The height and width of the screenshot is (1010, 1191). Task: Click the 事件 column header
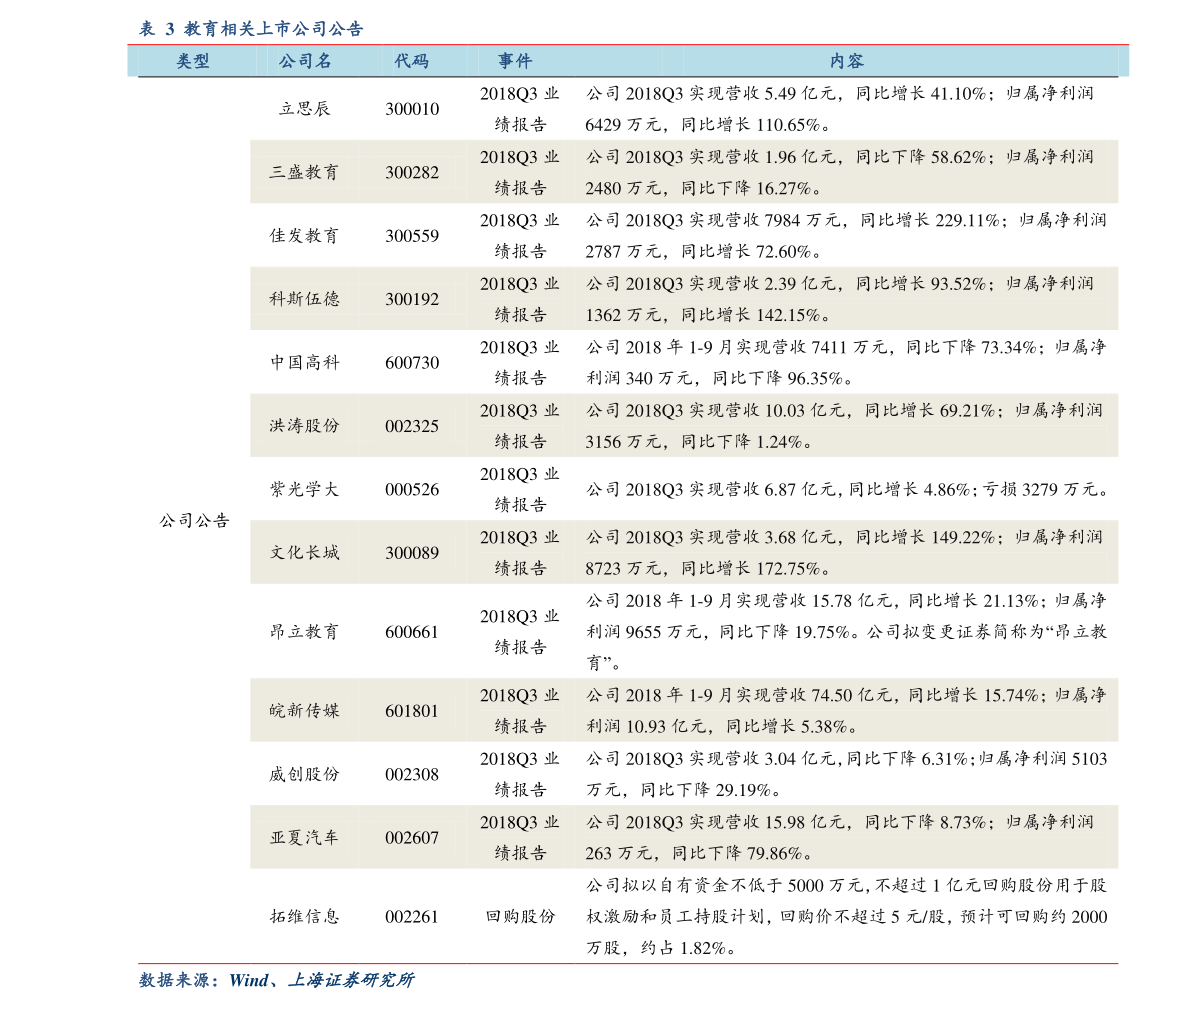[516, 62]
